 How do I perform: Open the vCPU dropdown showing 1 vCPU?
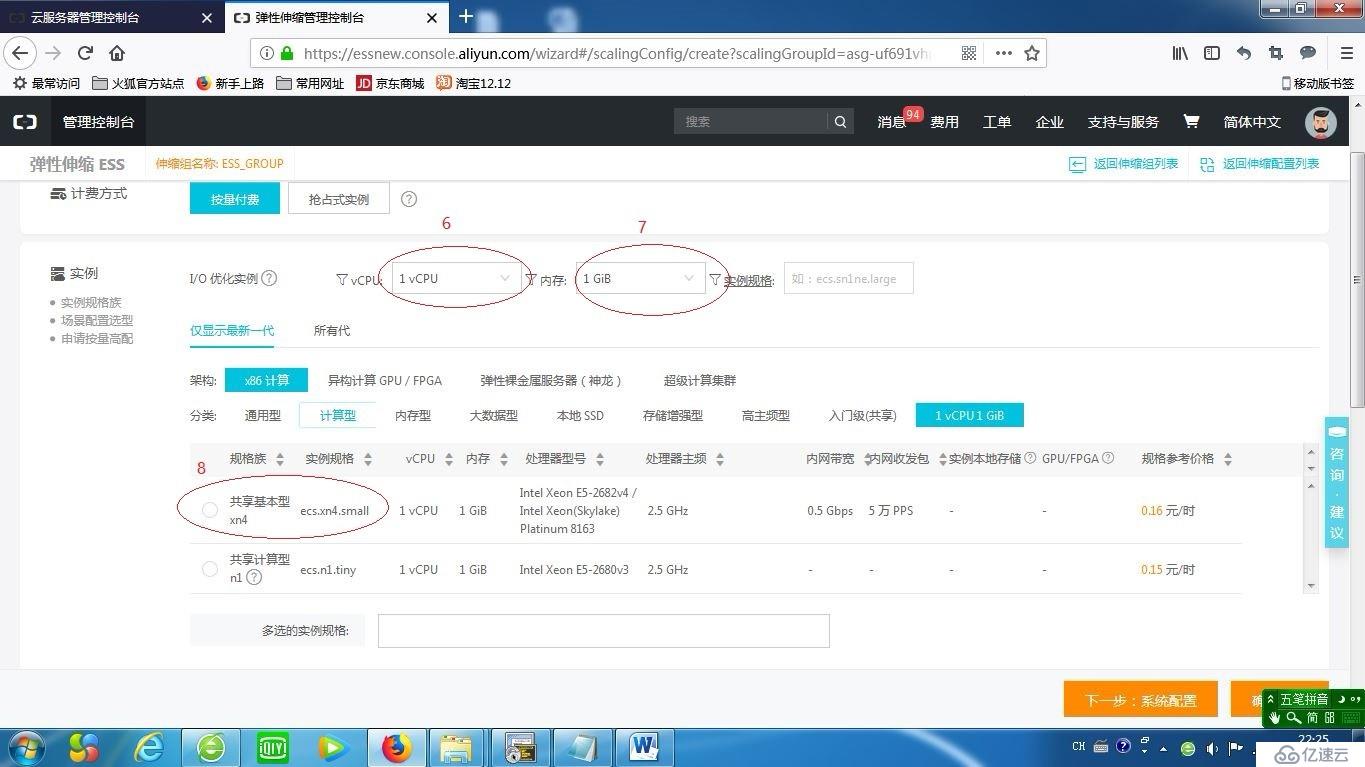pyautogui.click(x=456, y=278)
